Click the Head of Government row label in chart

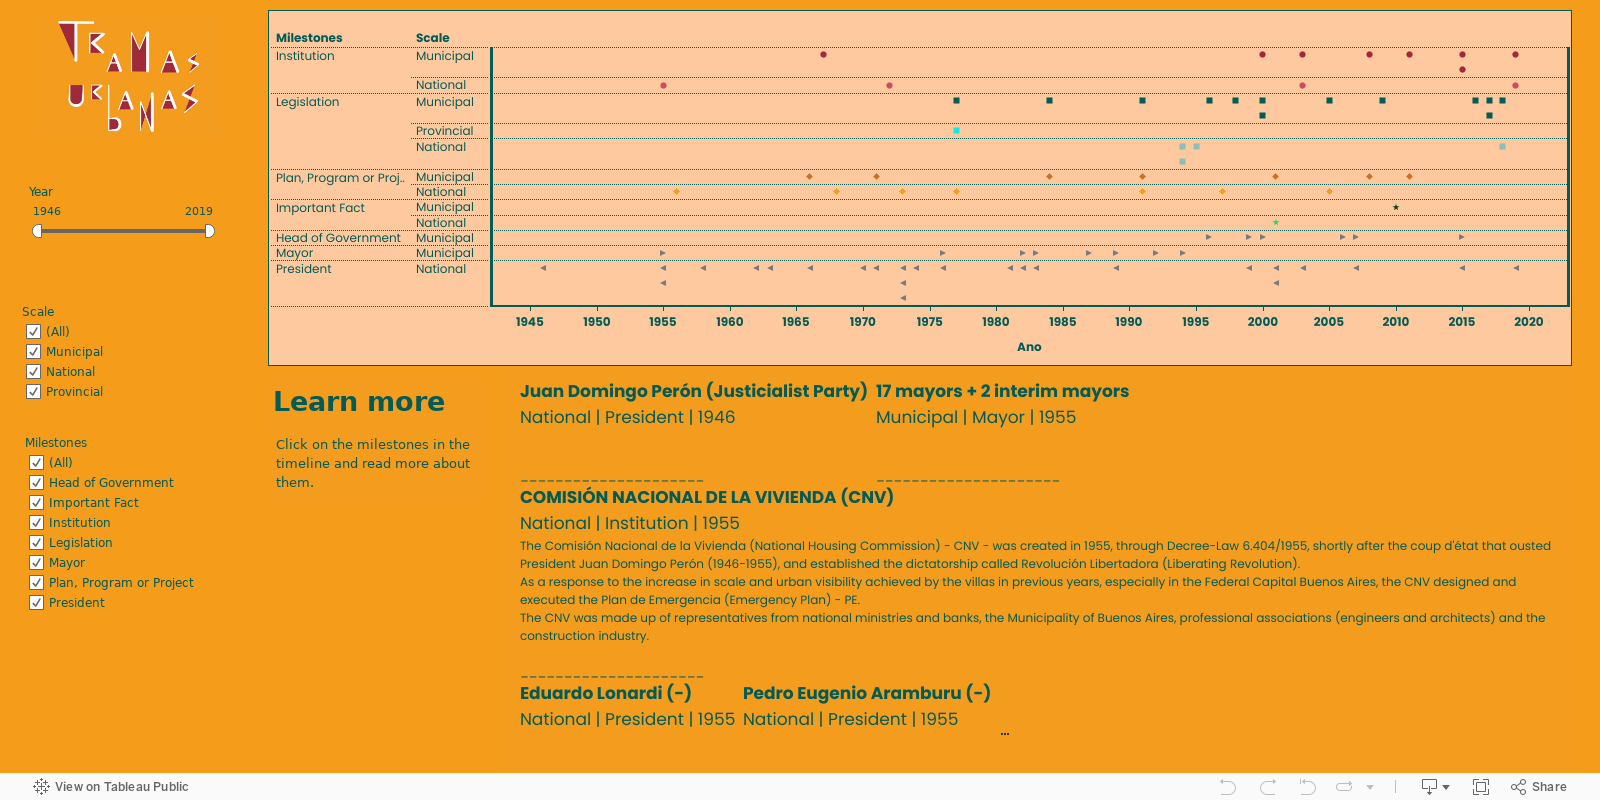point(338,238)
